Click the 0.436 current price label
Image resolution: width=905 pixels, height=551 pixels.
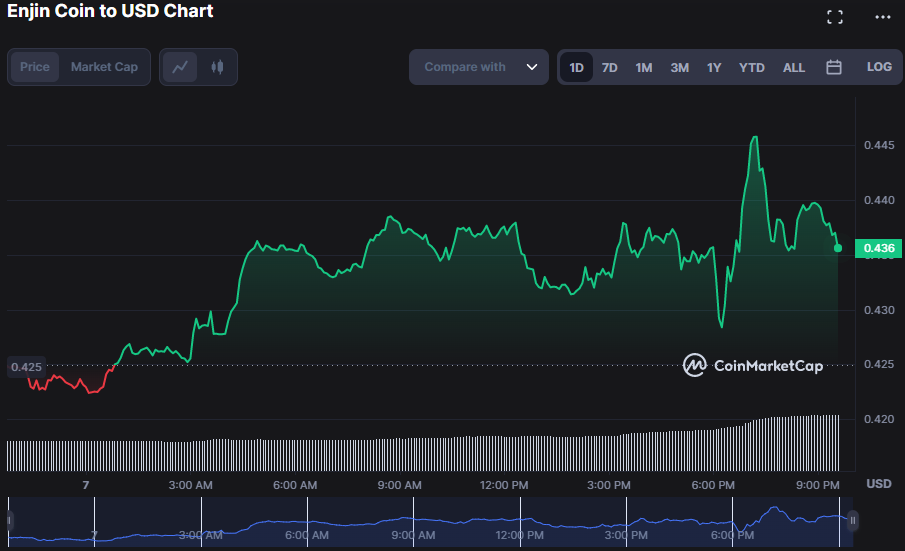pyautogui.click(x=878, y=248)
